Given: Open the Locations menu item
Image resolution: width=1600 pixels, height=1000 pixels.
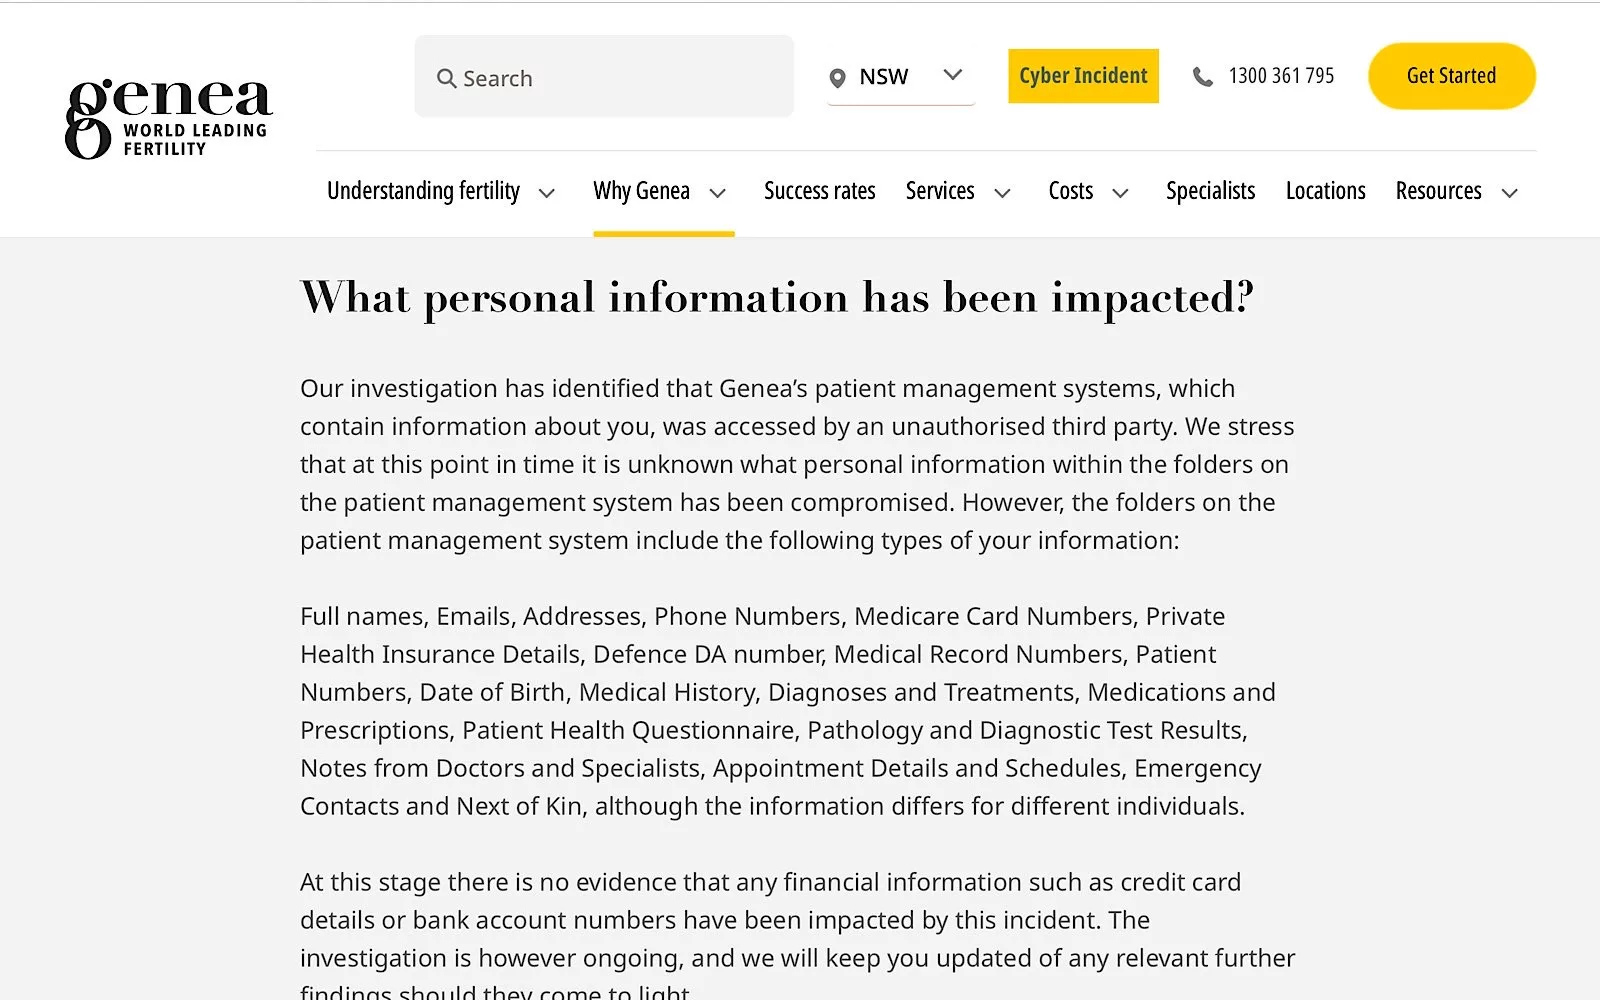Looking at the screenshot, I should [x=1325, y=190].
